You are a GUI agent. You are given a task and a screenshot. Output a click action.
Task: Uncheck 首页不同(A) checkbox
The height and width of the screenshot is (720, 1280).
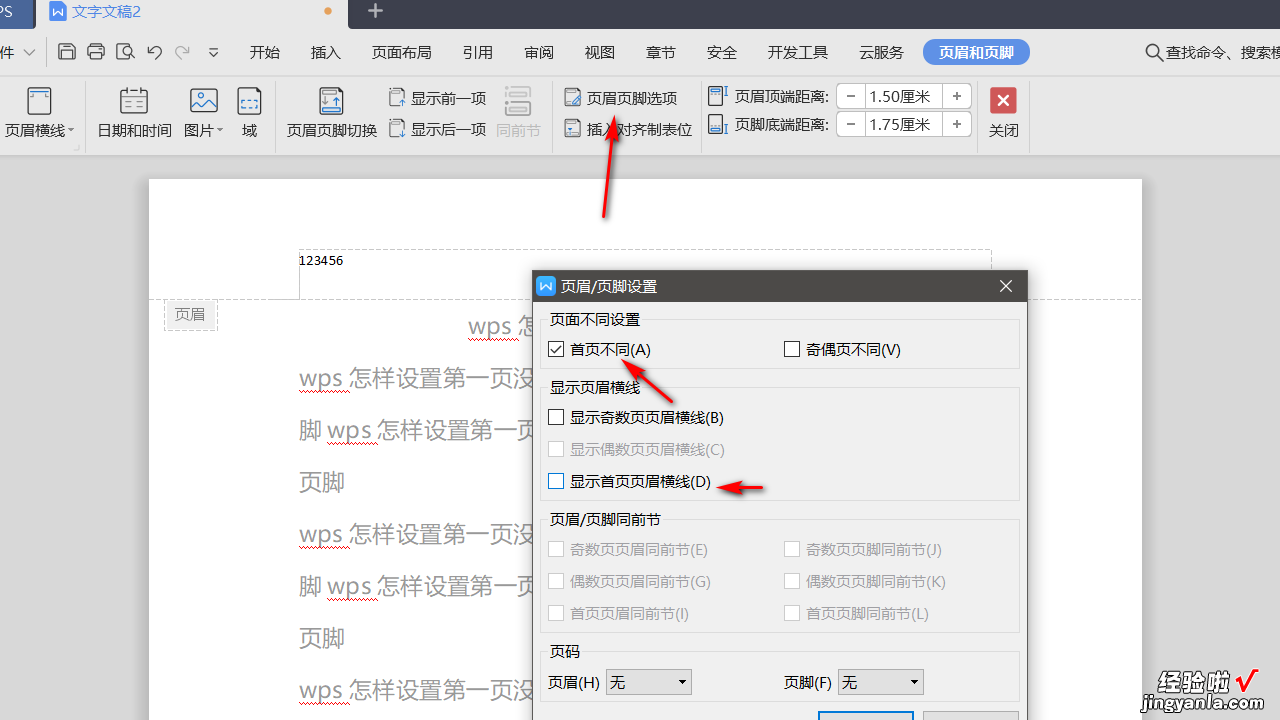tap(557, 349)
